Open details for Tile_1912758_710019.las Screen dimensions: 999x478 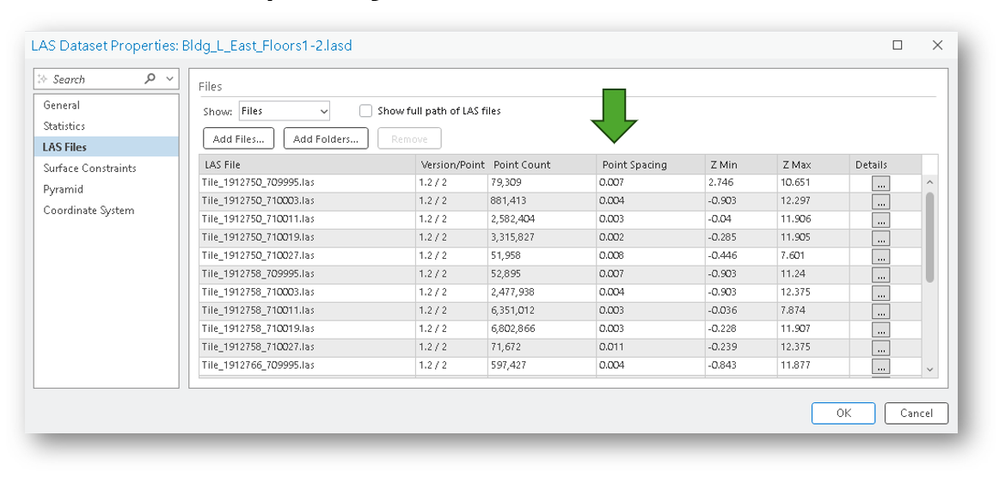tap(880, 330)
